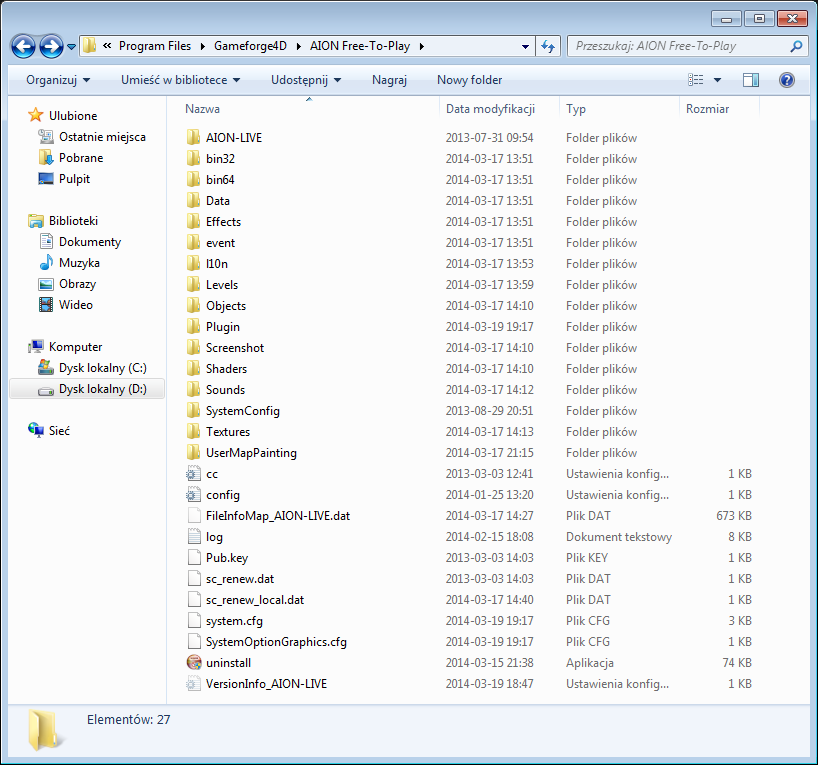Select file system.cfg
Viewport: 818px width, 765px height.
(234, 620)
